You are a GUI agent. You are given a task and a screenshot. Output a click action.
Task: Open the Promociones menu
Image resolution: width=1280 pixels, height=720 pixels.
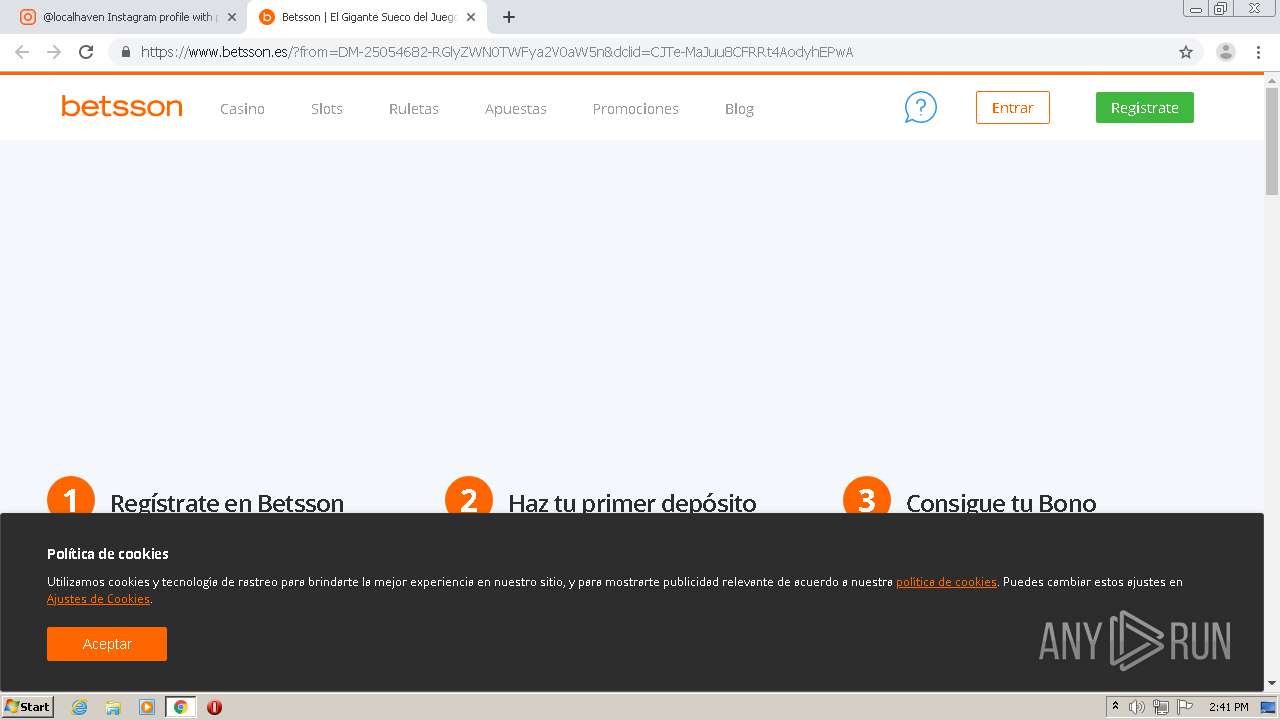[636, 108]
